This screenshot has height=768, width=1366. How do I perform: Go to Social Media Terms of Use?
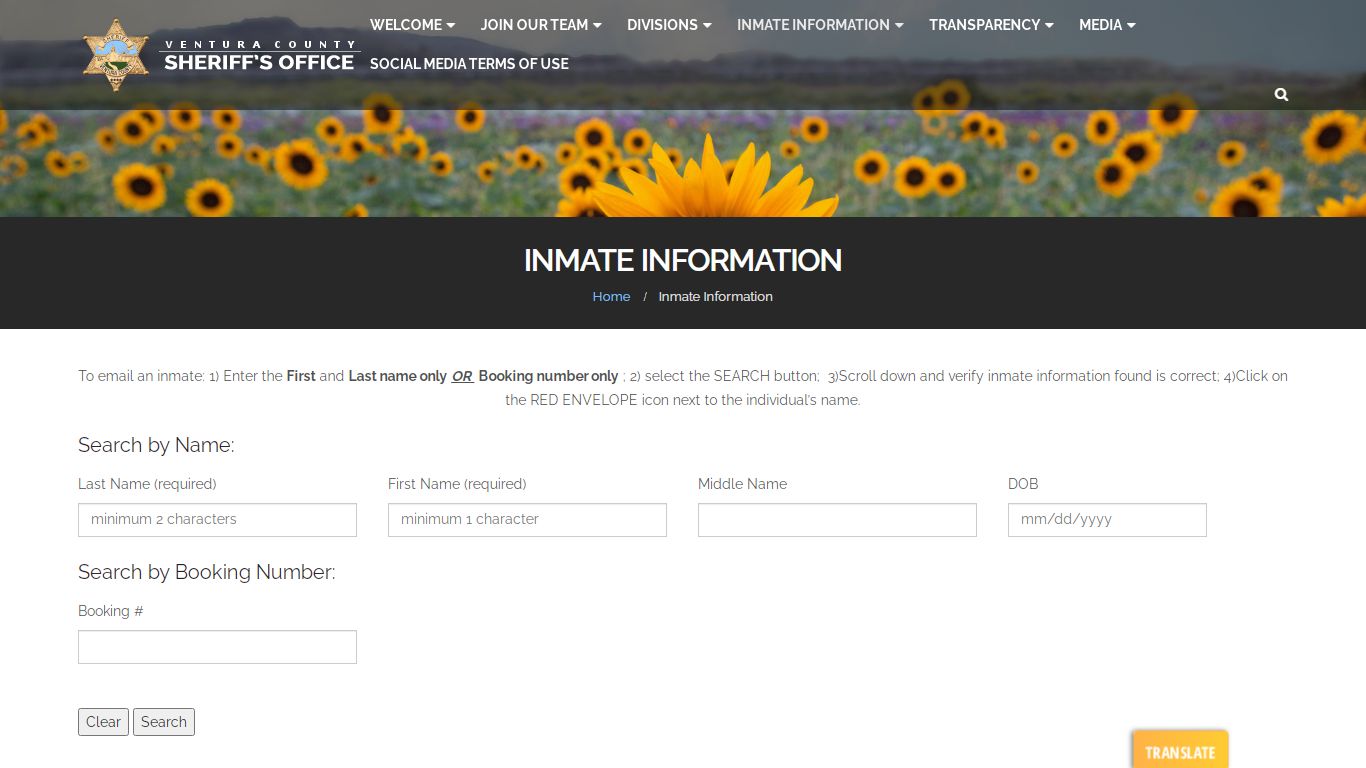pyautogui.click(x=469, y=63)
